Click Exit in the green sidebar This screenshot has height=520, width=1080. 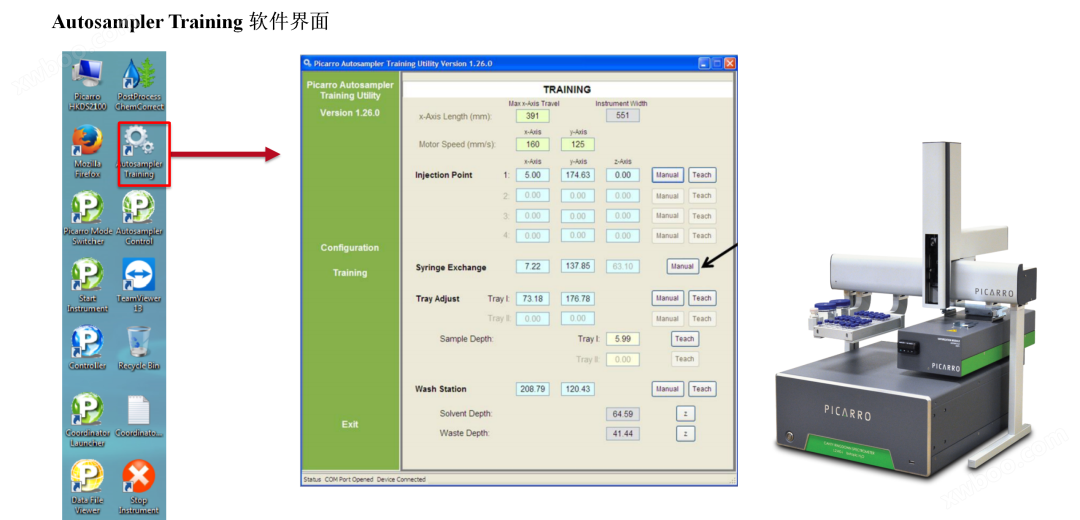(x=350, y=424)
